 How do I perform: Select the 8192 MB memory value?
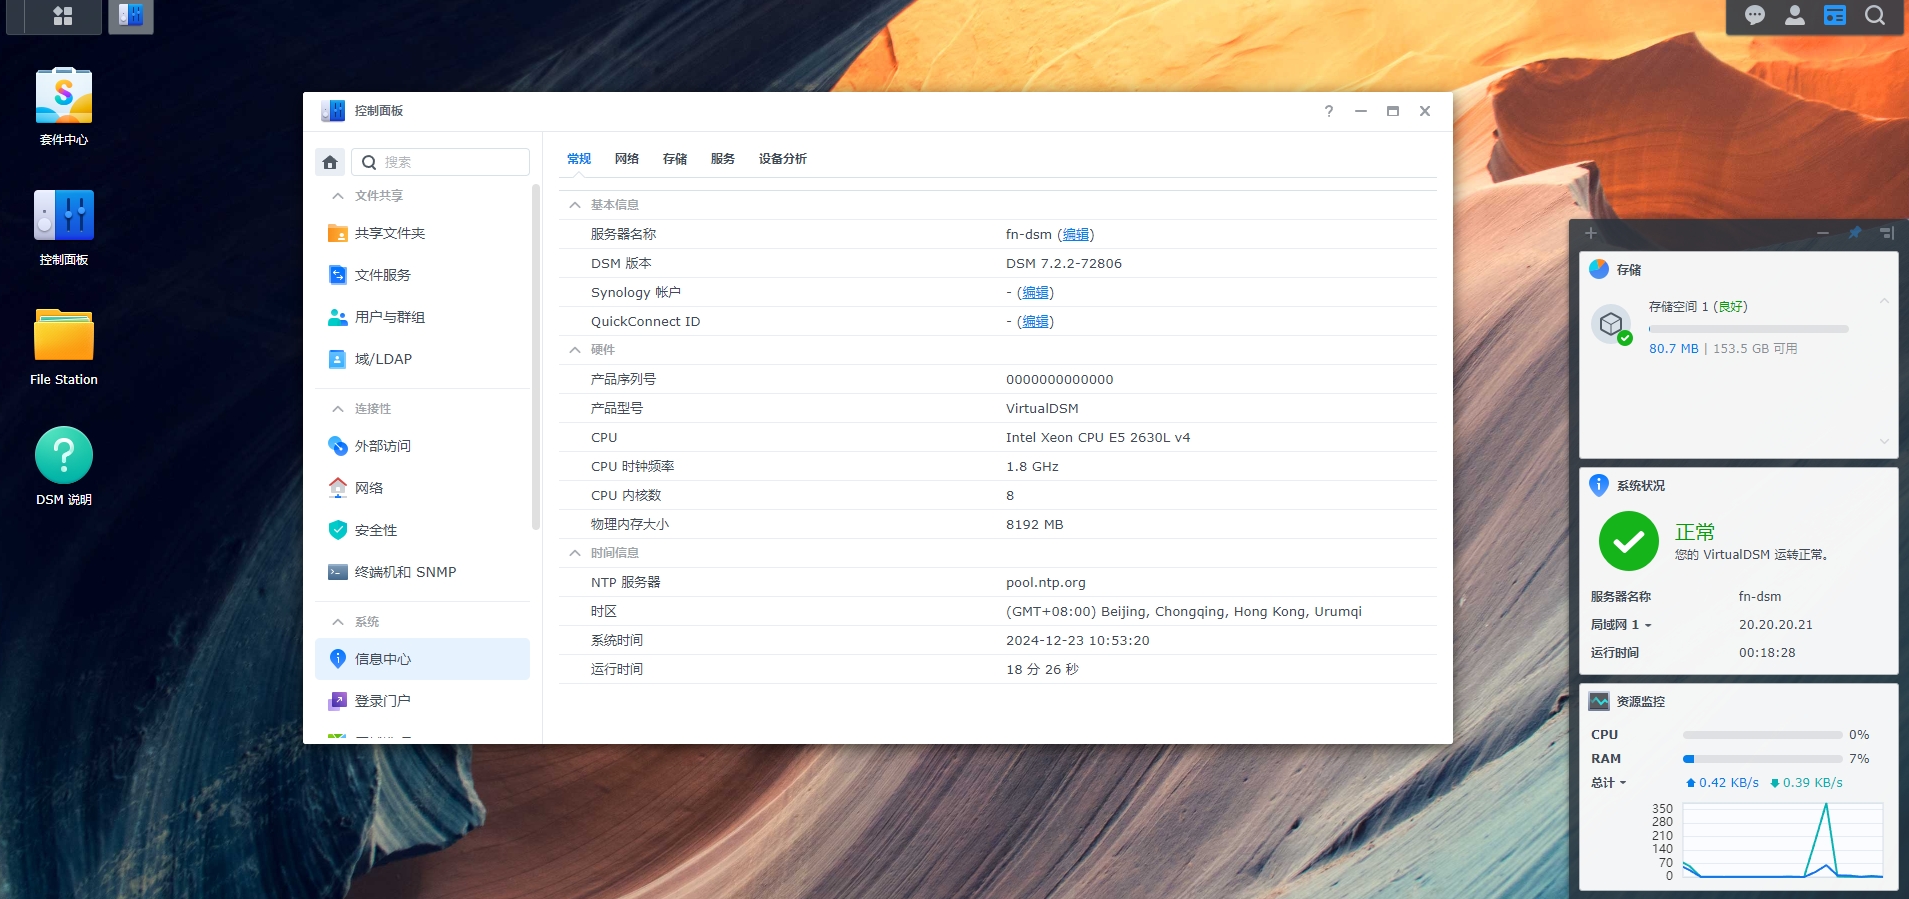click(1035, 525)
